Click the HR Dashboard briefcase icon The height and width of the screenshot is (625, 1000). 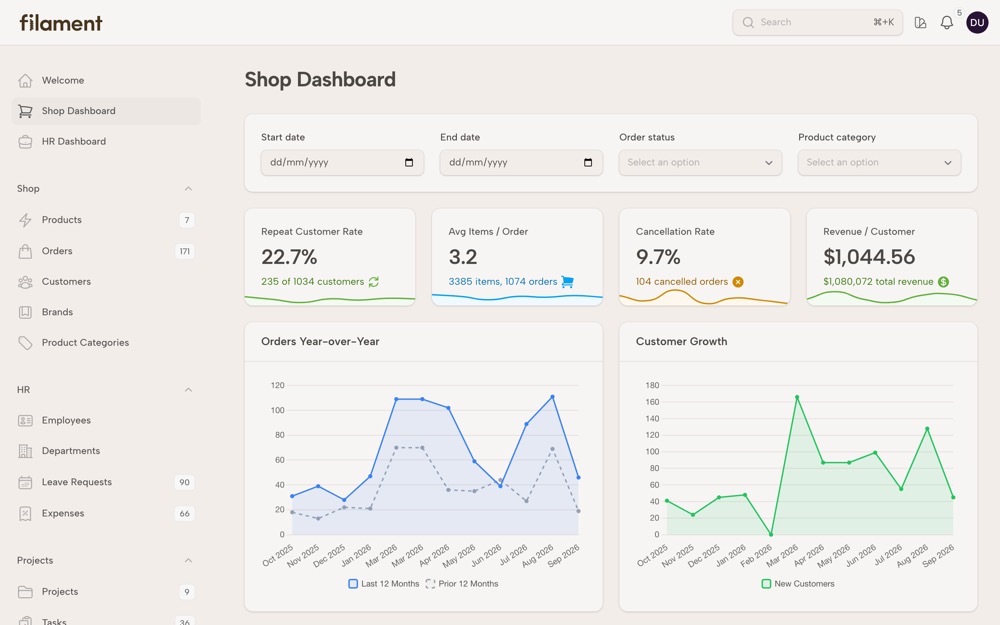pyautogui.click(x=25, y=142)
